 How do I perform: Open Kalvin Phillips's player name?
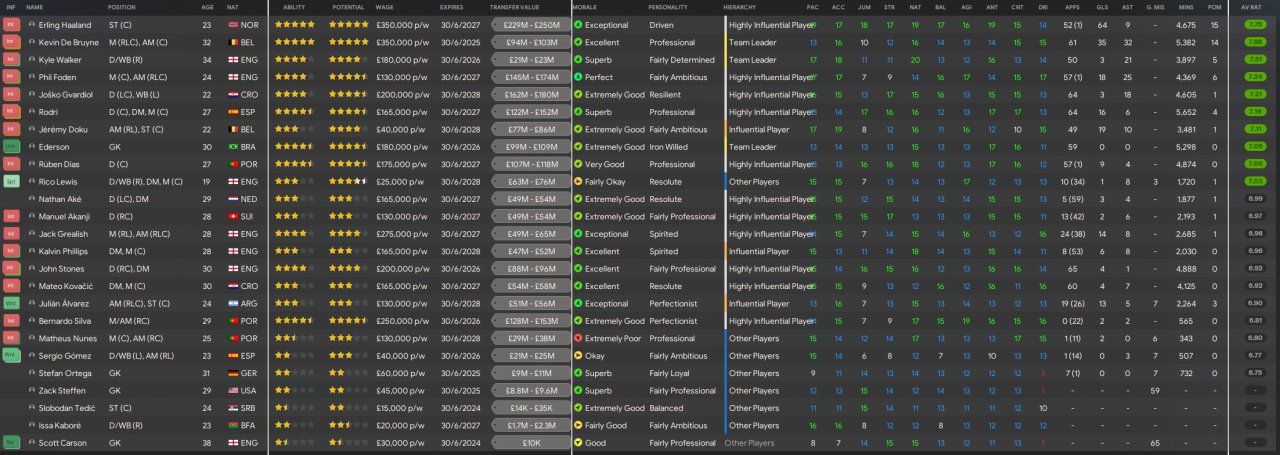[64, 251]
